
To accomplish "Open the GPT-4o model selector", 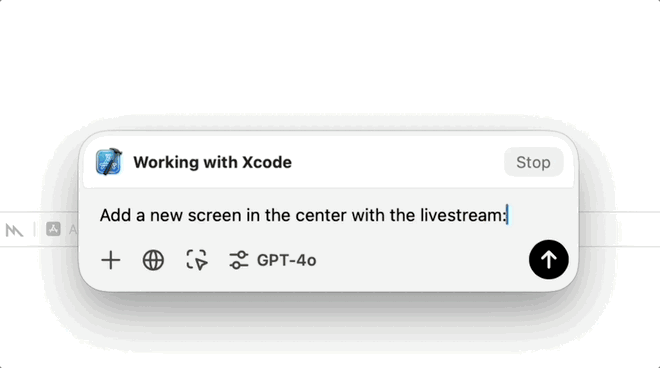I will pyautogui.click(x=286, y=260).
